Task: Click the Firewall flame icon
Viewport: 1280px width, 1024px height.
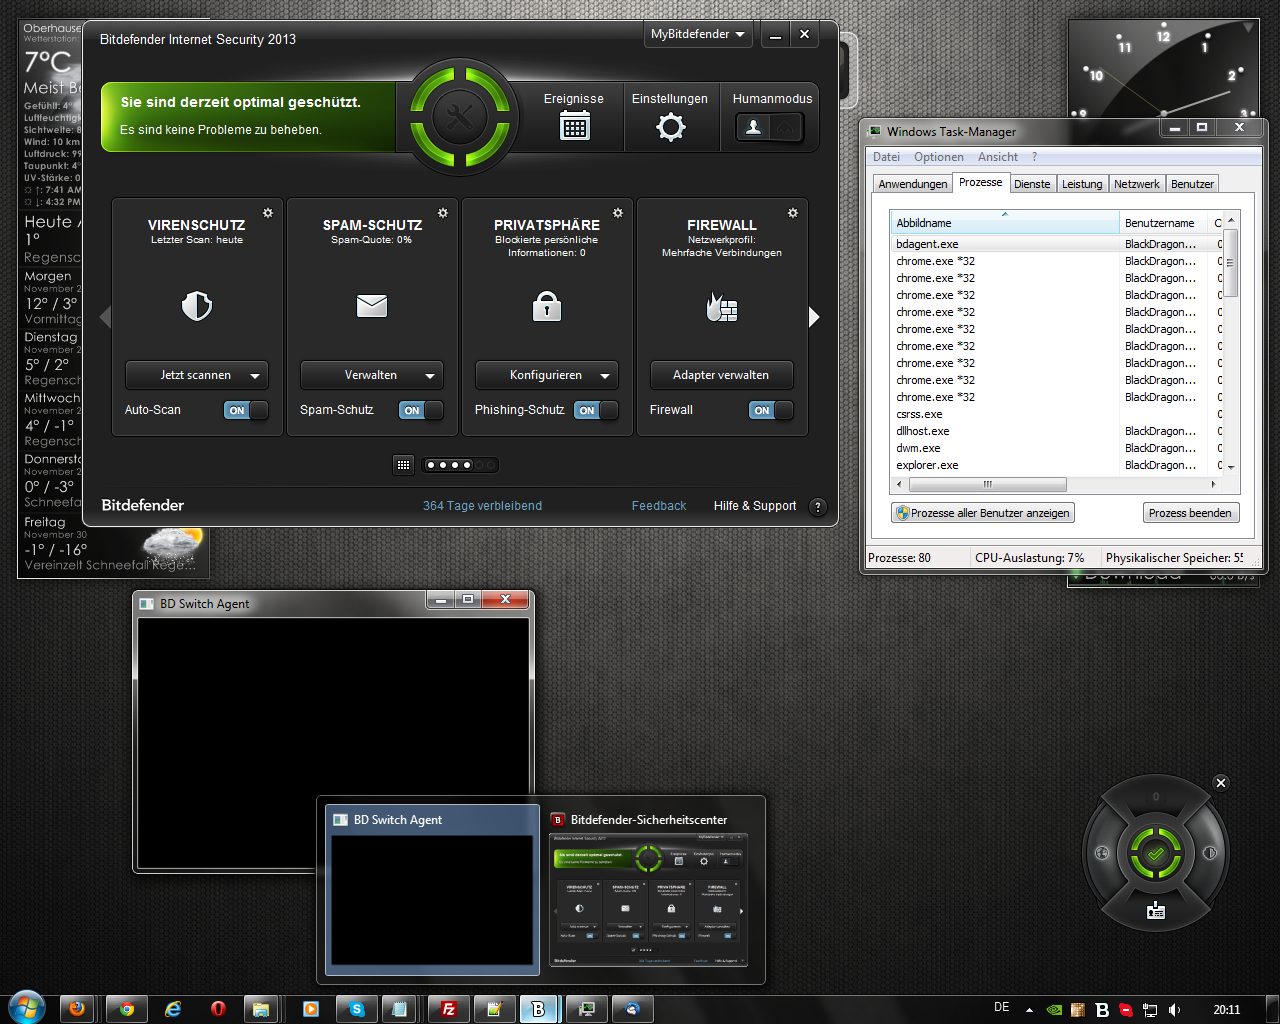Action: [721, 307]
